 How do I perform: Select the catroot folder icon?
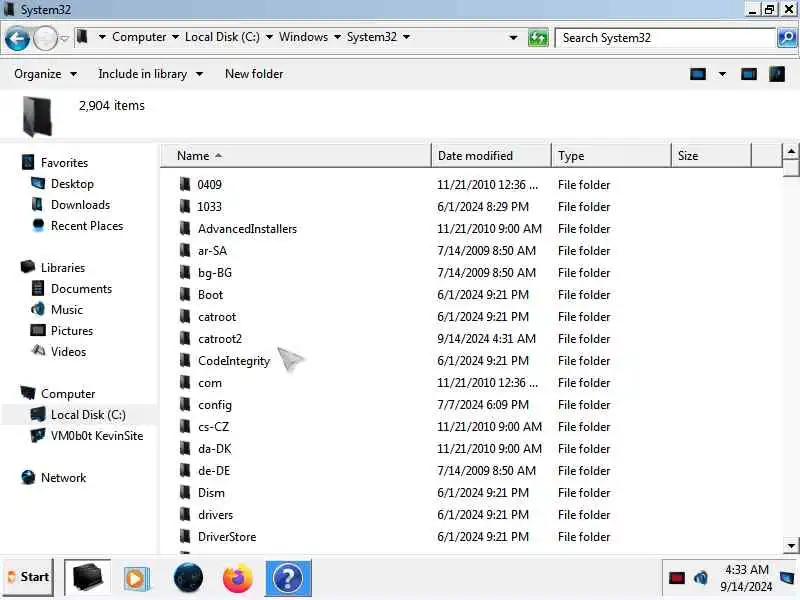pos(185,316)
